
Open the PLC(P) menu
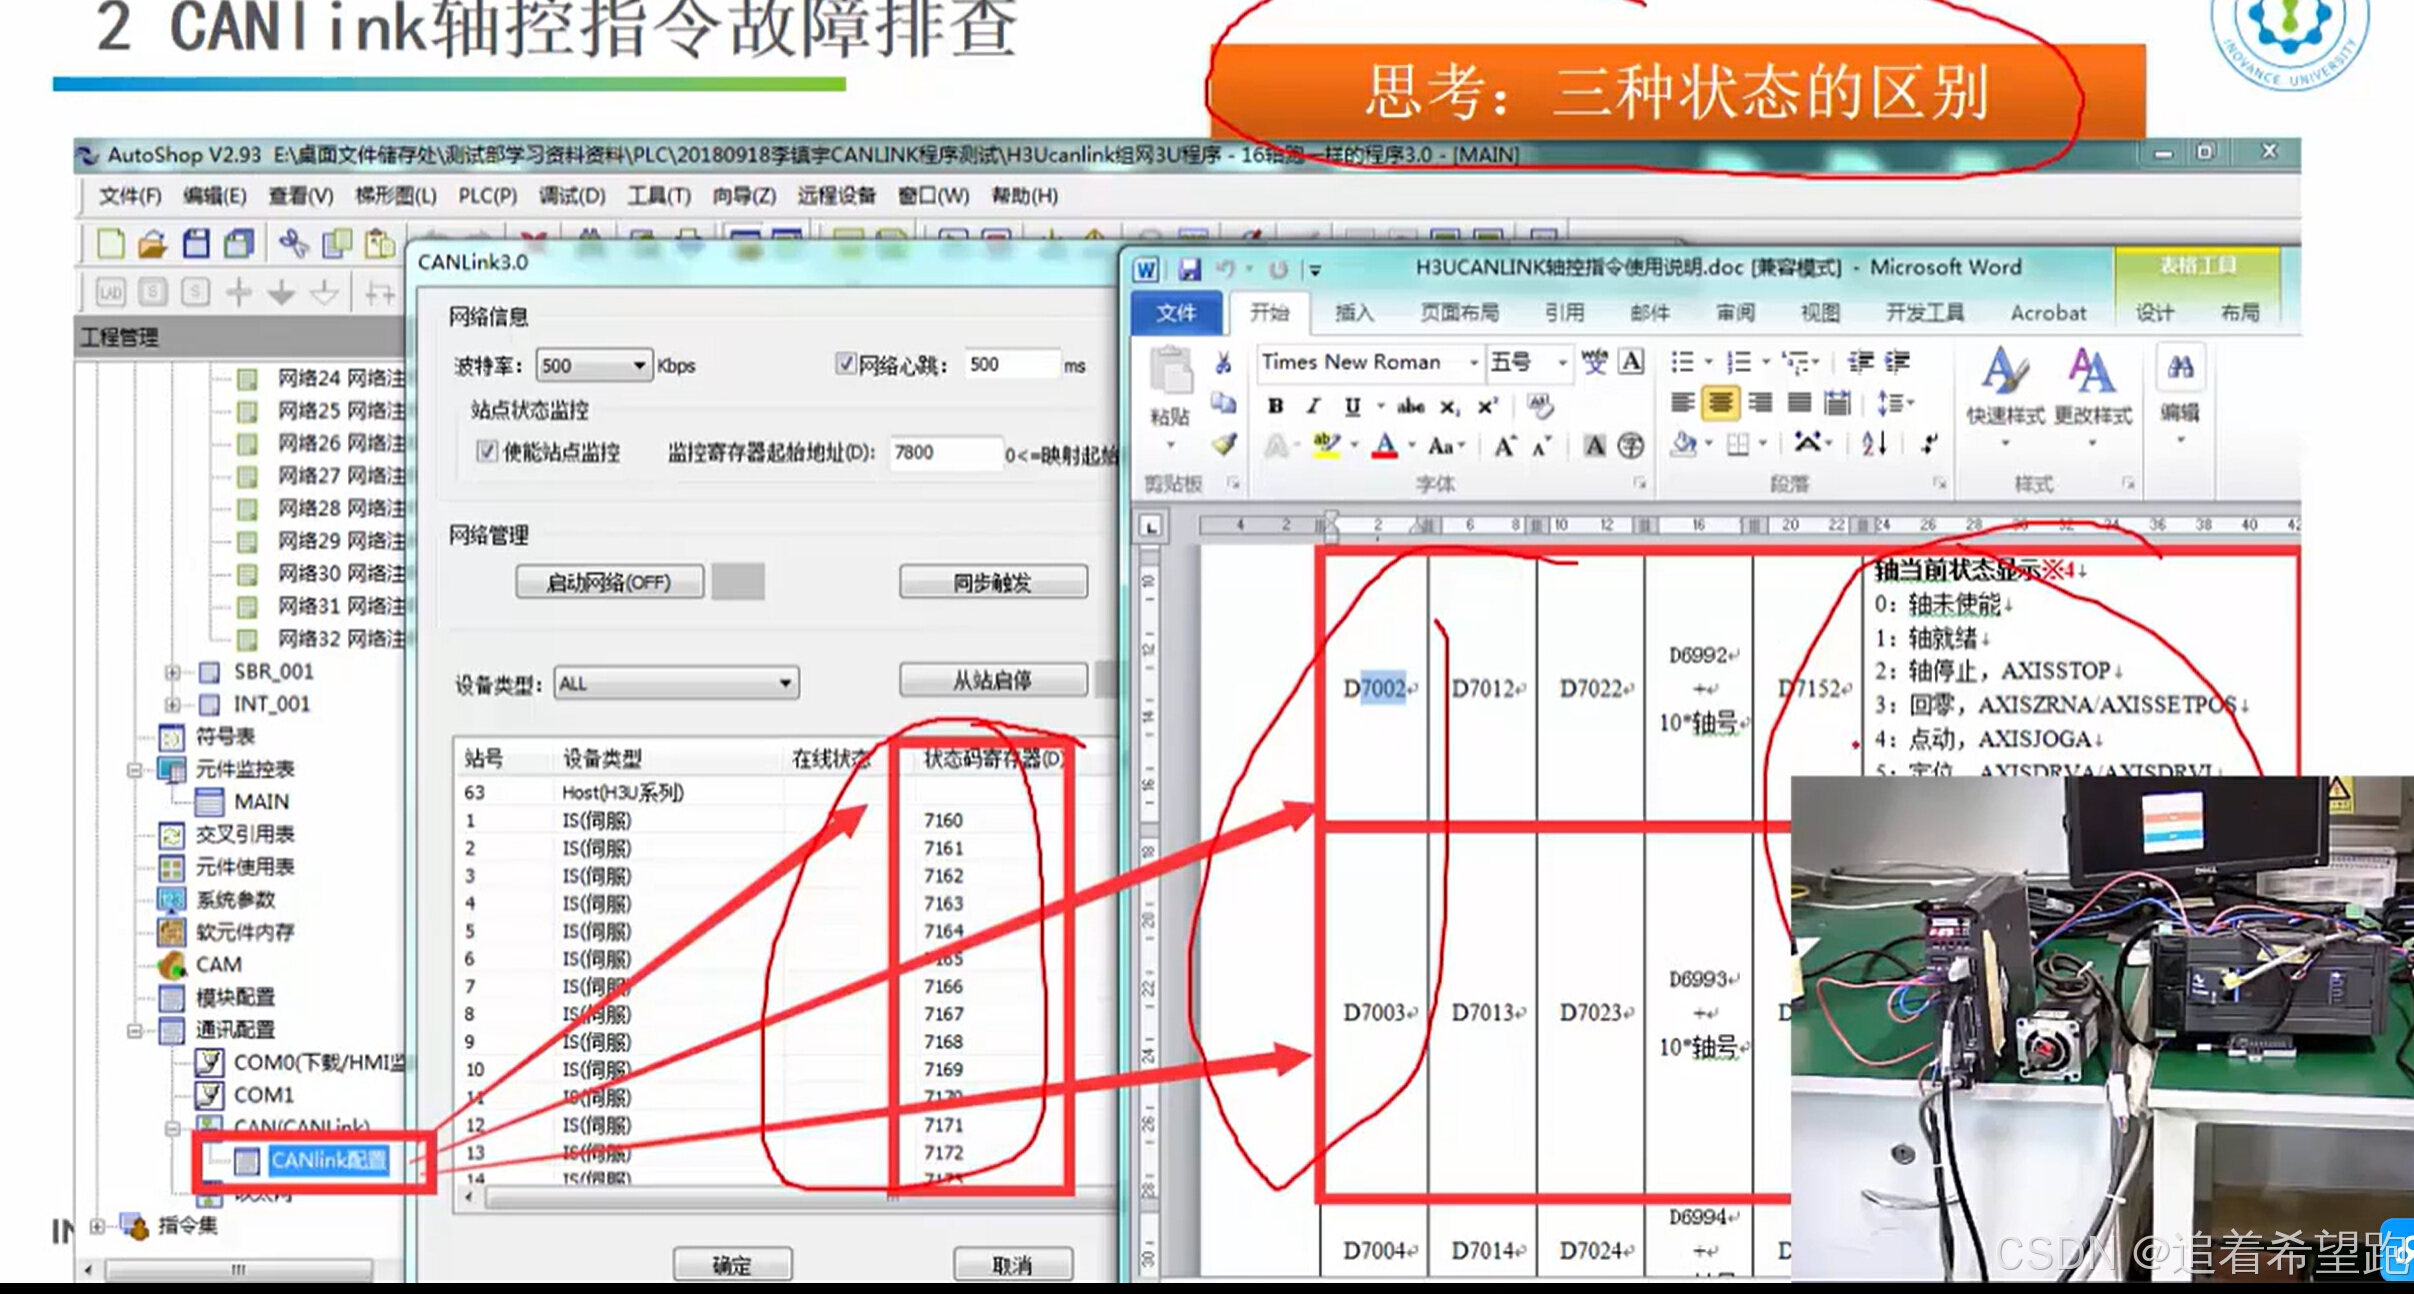487,196
